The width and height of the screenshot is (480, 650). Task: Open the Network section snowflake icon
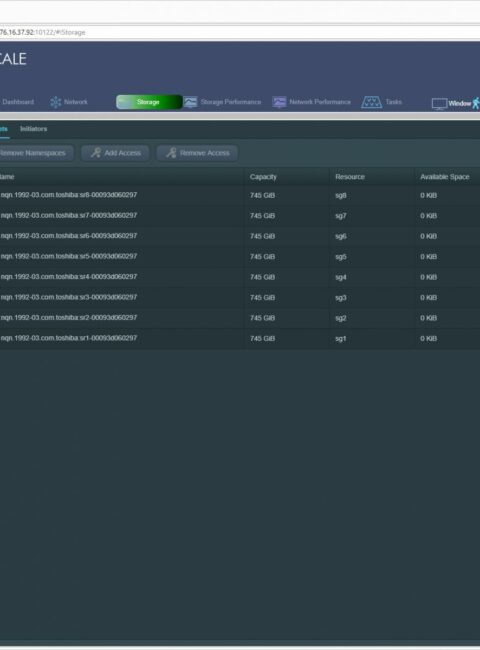click(56, 102)
